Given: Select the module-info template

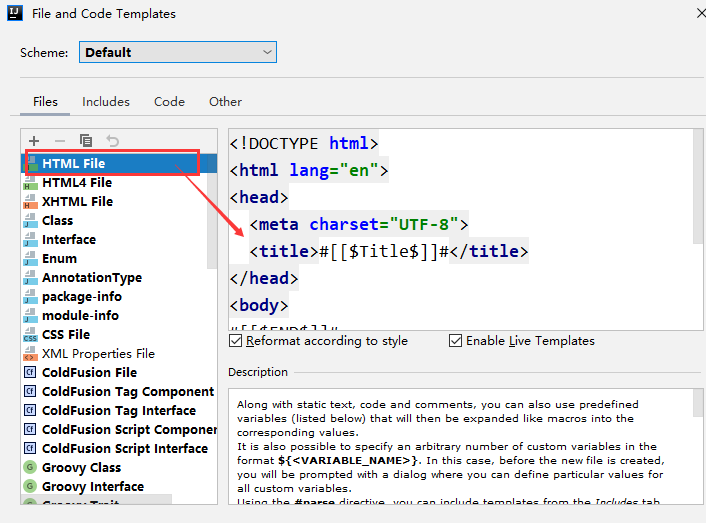Looking at the screenshot, I should point(119,316).
